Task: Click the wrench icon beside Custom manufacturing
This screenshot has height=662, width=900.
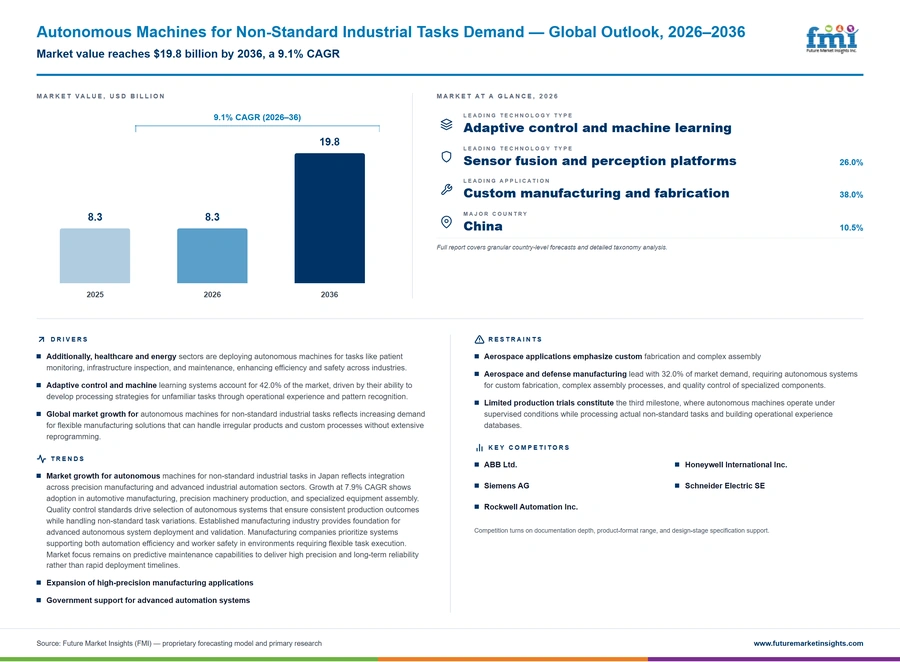Action: [x=446, y=189]
